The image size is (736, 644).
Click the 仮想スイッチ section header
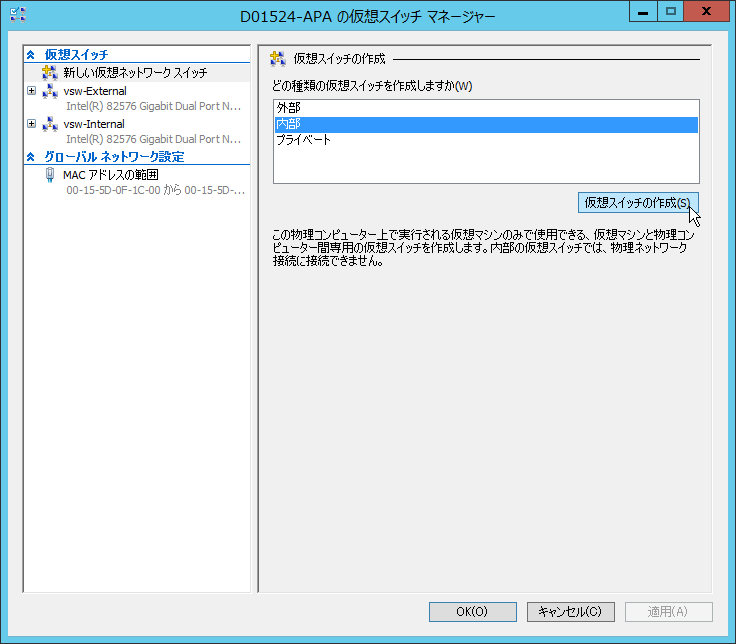tap(76, 54)
